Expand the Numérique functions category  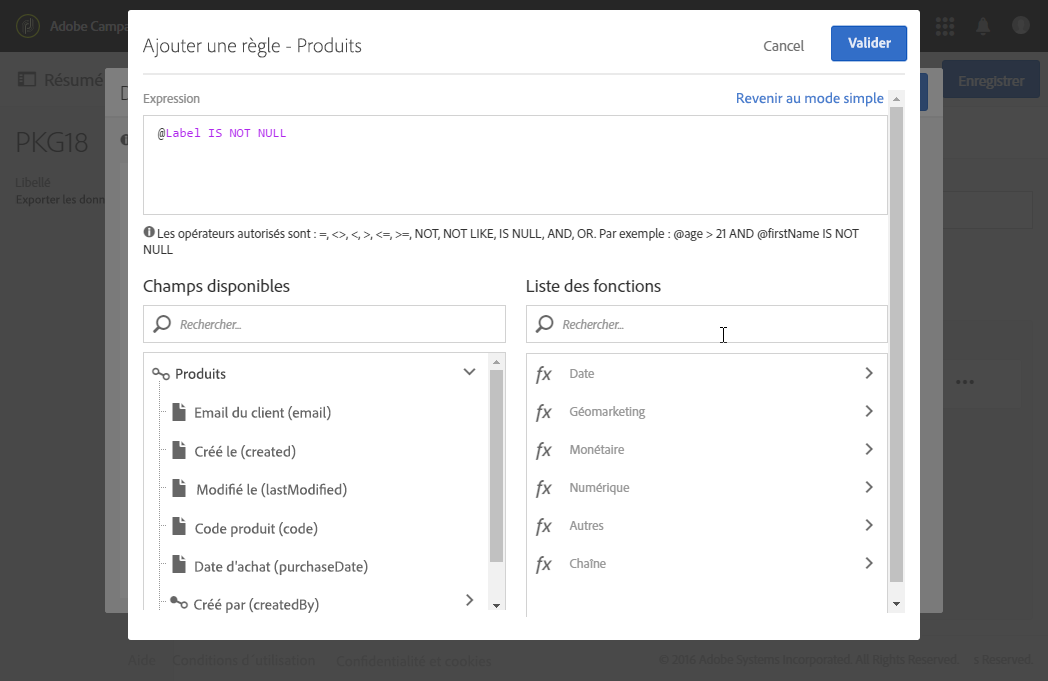pos(868,488)
